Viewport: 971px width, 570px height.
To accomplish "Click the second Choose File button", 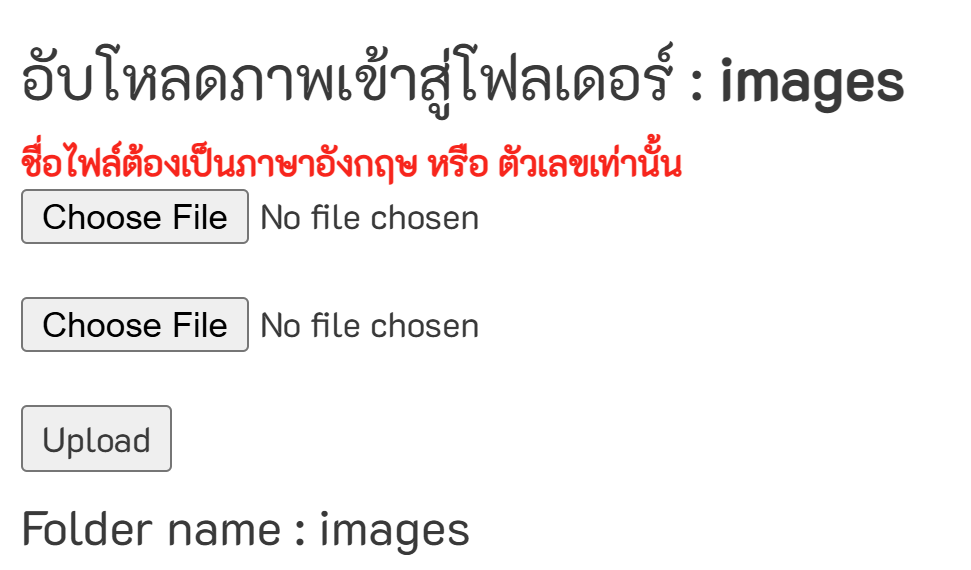I will point(135,325).
